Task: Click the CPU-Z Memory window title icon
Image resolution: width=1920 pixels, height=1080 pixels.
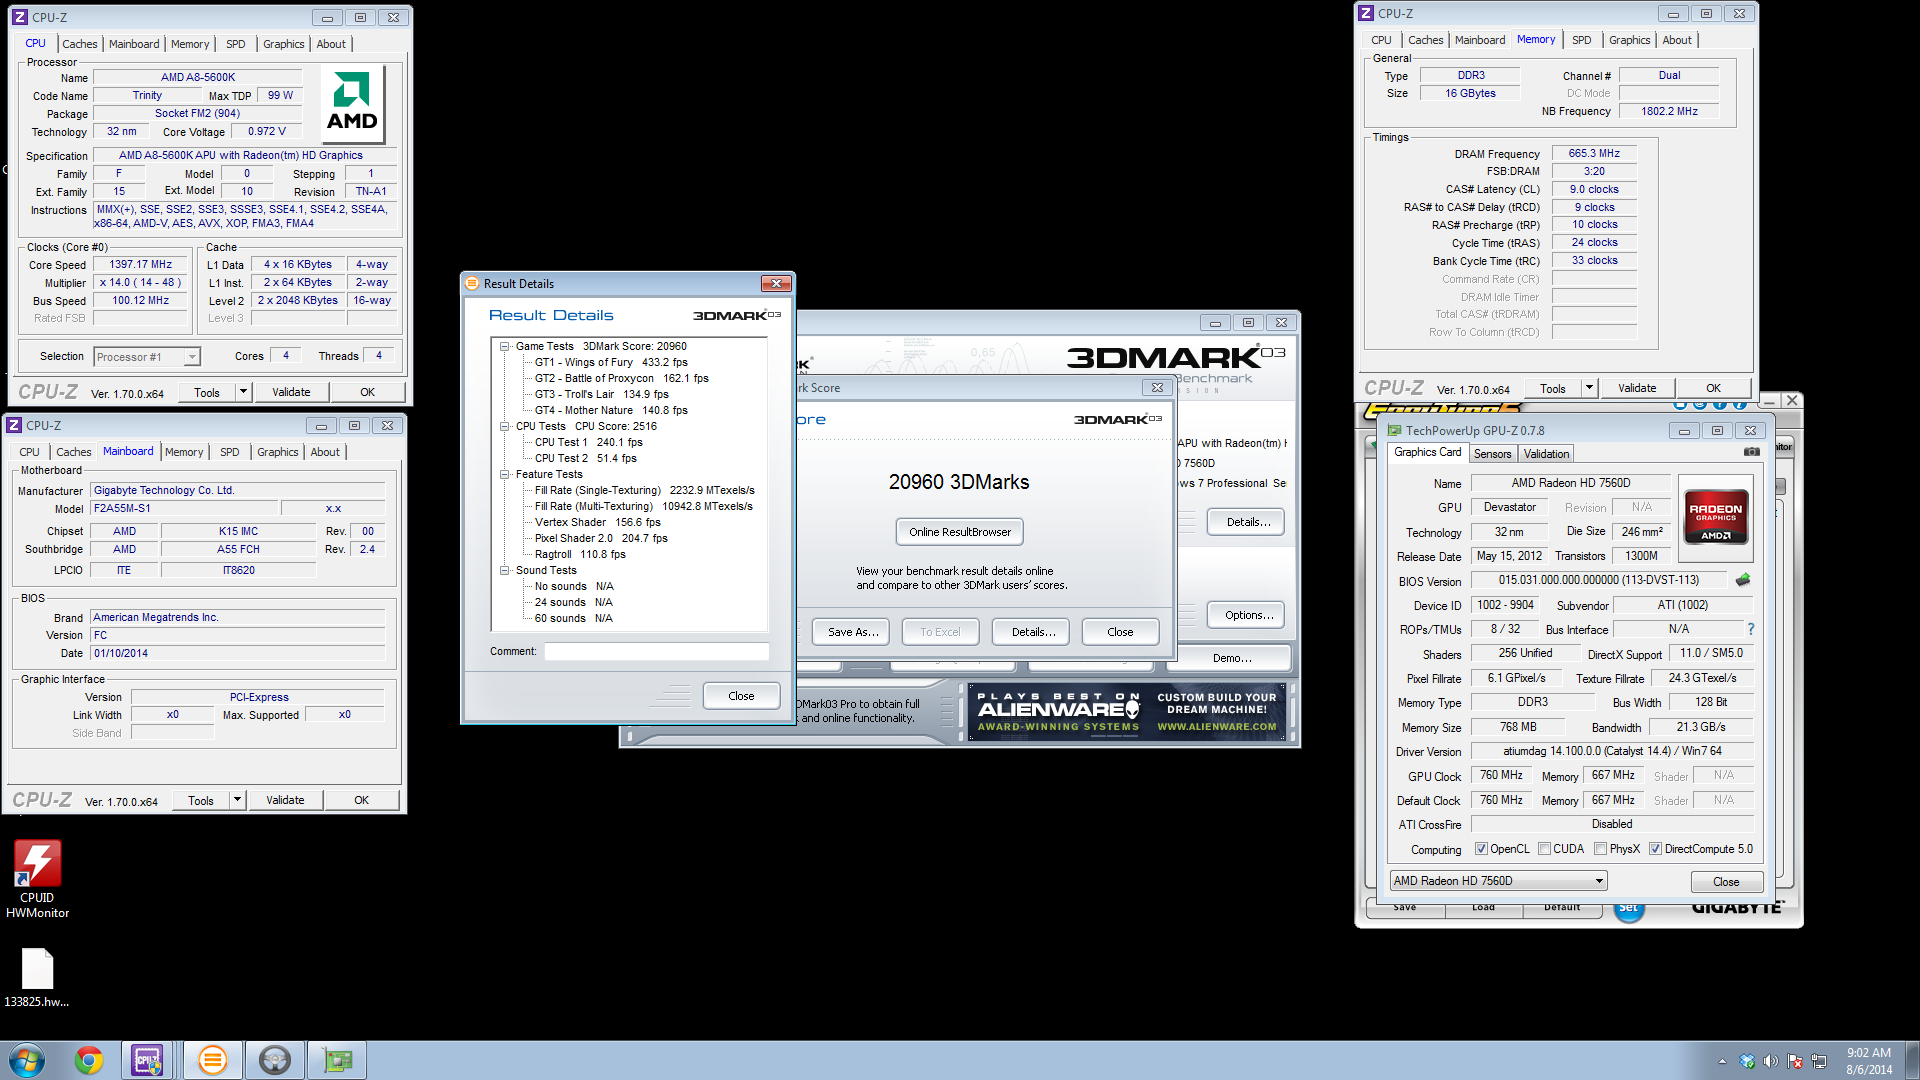Action: point(1366,13)
